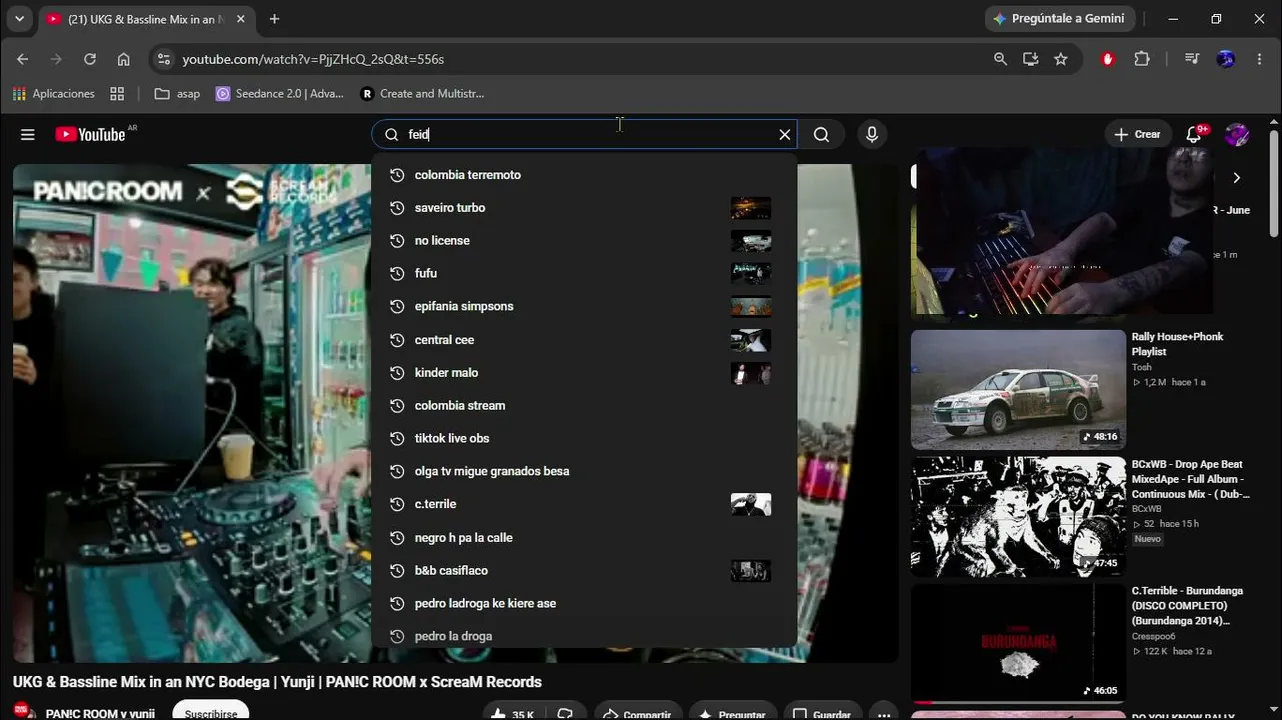Open 'BCxWB - Drop Ape Beat' title

pos(1191,479)
